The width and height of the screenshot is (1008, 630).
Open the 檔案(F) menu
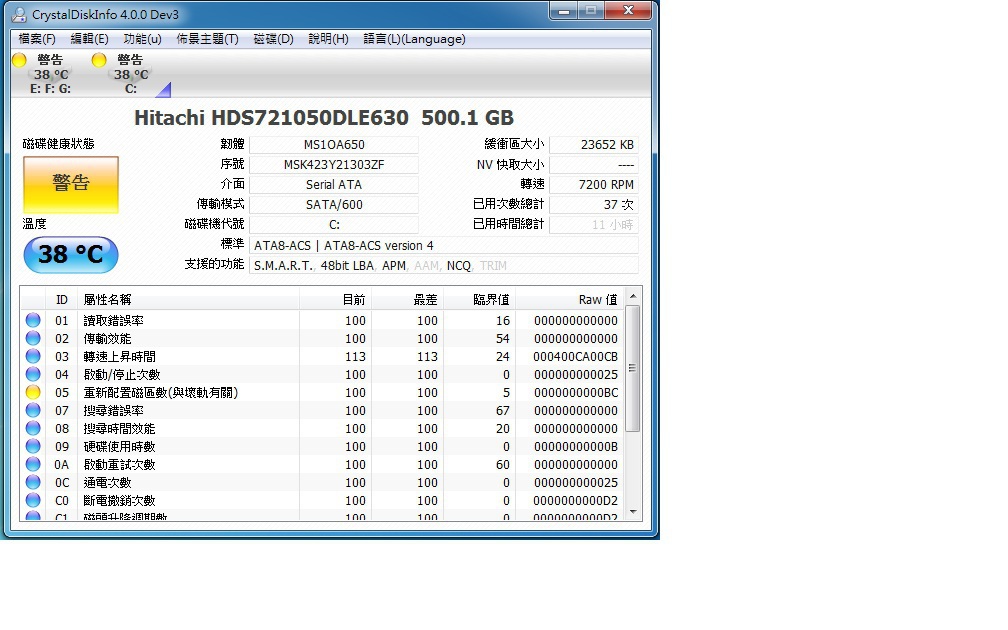click(37, 39)
